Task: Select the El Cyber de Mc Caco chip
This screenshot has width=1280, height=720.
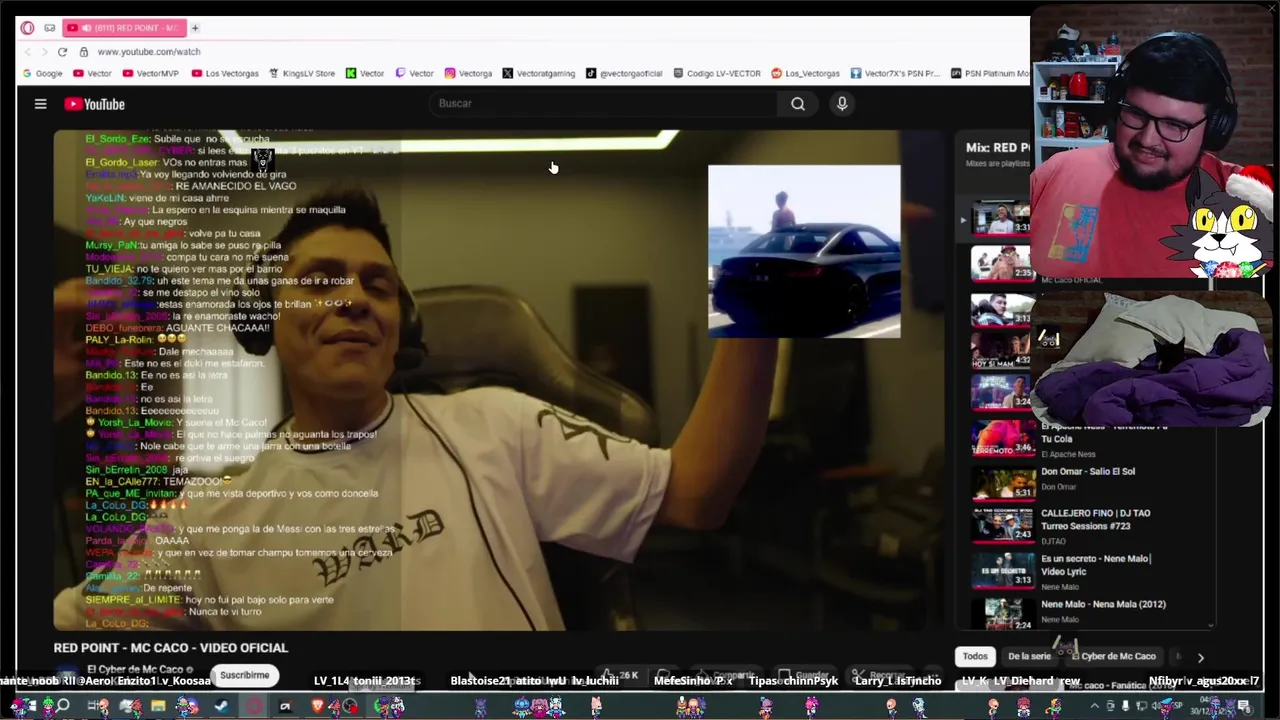Action: point(1113,656)
